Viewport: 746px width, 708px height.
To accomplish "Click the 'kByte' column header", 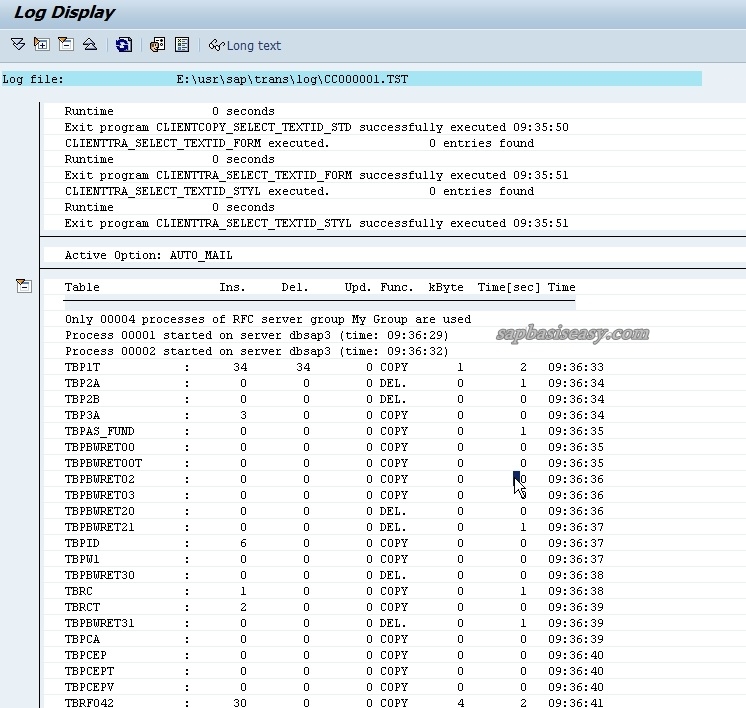I will (x=446, y=287).
